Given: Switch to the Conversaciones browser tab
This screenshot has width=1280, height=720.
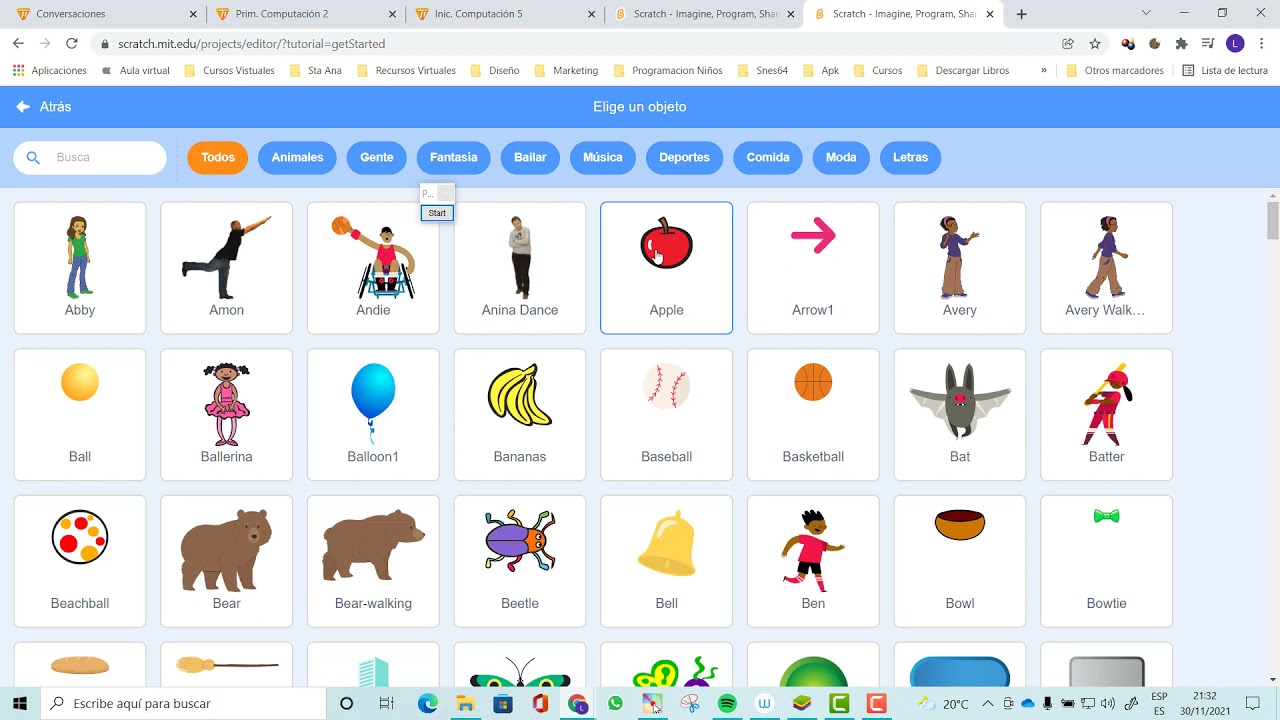Looking at the screenshot, I should tap(105, 14).
